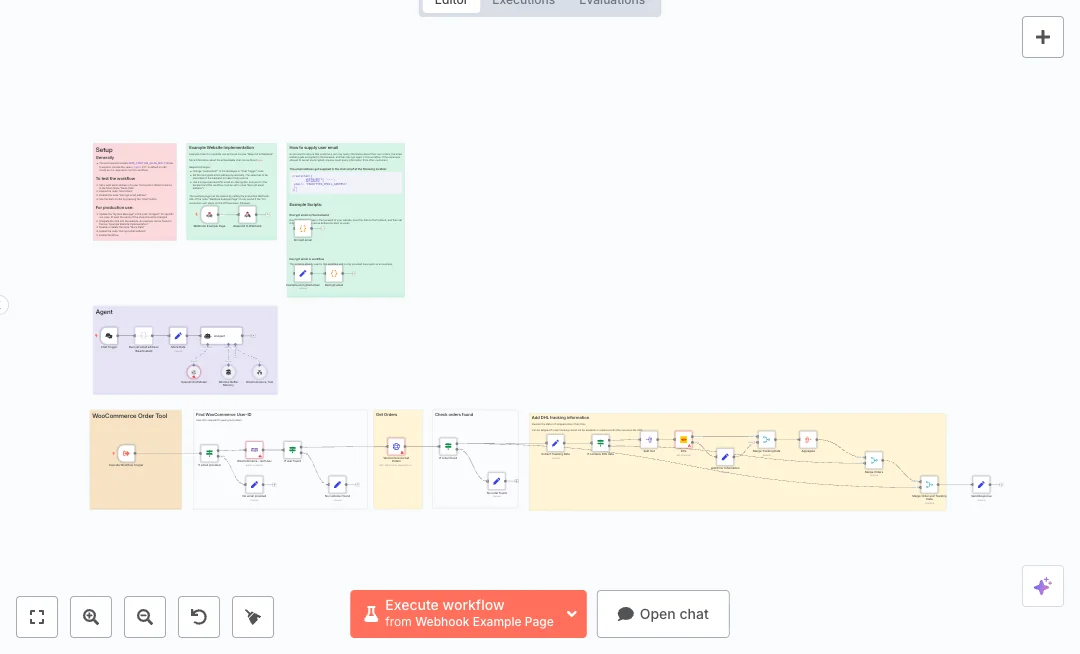Select the DHL node
Screen dimensions: 1080x654
coord(683,440)
